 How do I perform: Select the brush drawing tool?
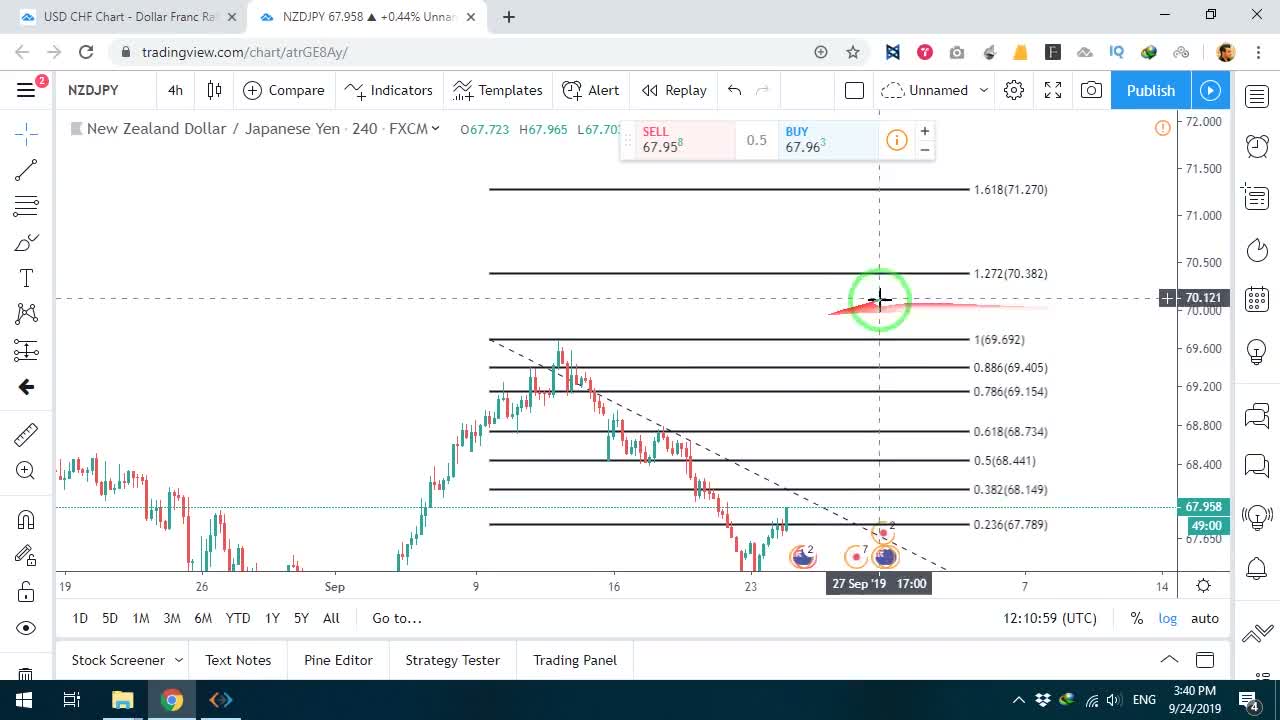pos(27,243)
